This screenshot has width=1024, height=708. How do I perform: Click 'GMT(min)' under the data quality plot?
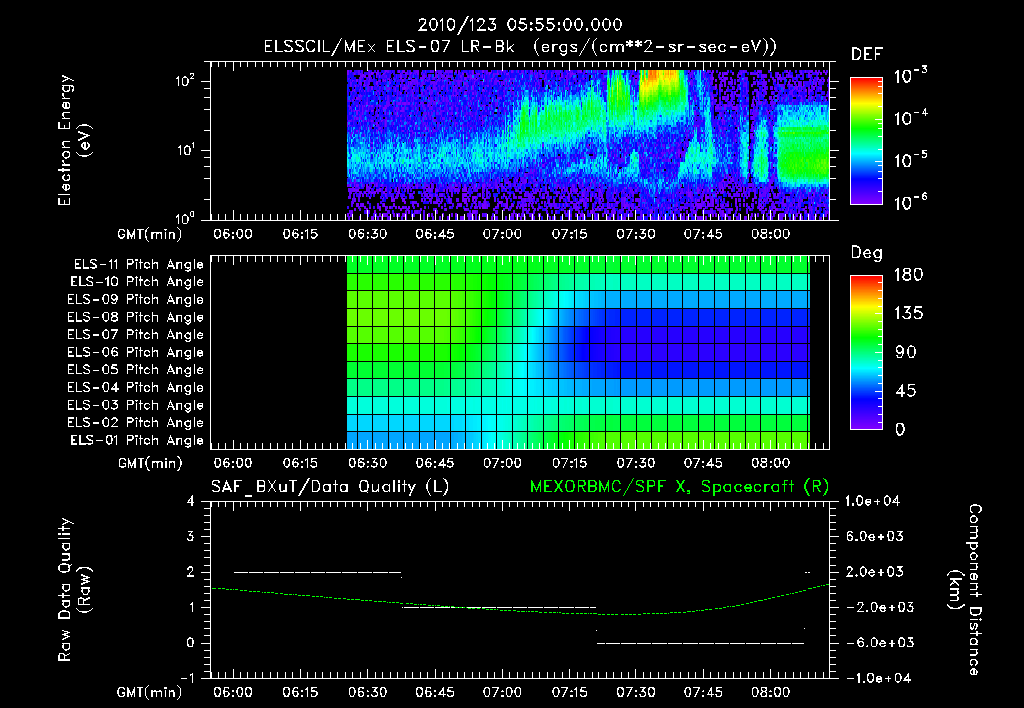pyautogui.click(x=150, y=692)
